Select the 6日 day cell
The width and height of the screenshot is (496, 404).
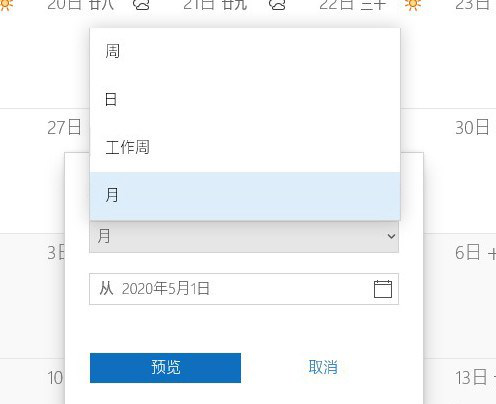coord(468,253)
